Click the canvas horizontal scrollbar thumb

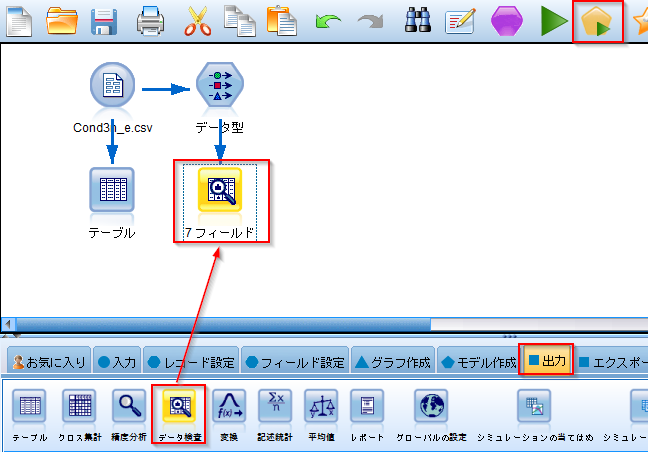(x=223, y=324)
